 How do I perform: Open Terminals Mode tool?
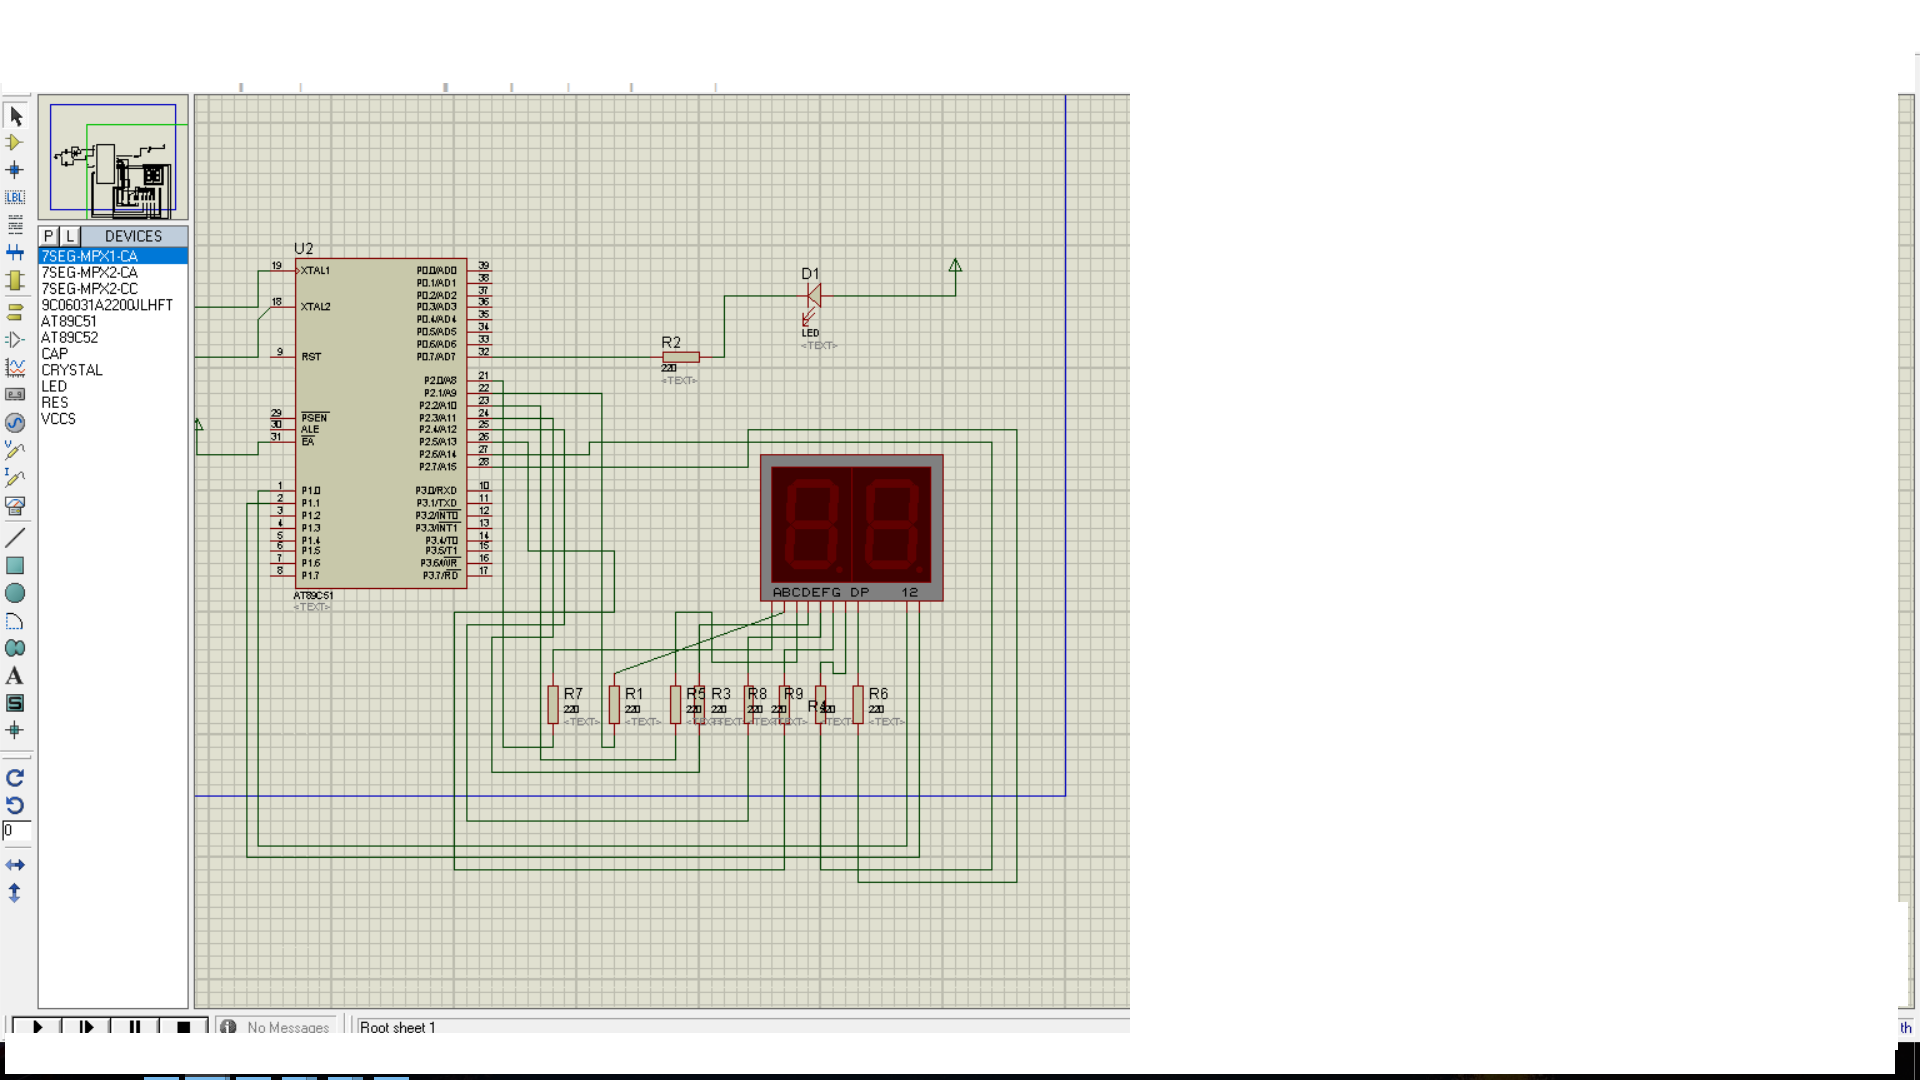(15, 312)
